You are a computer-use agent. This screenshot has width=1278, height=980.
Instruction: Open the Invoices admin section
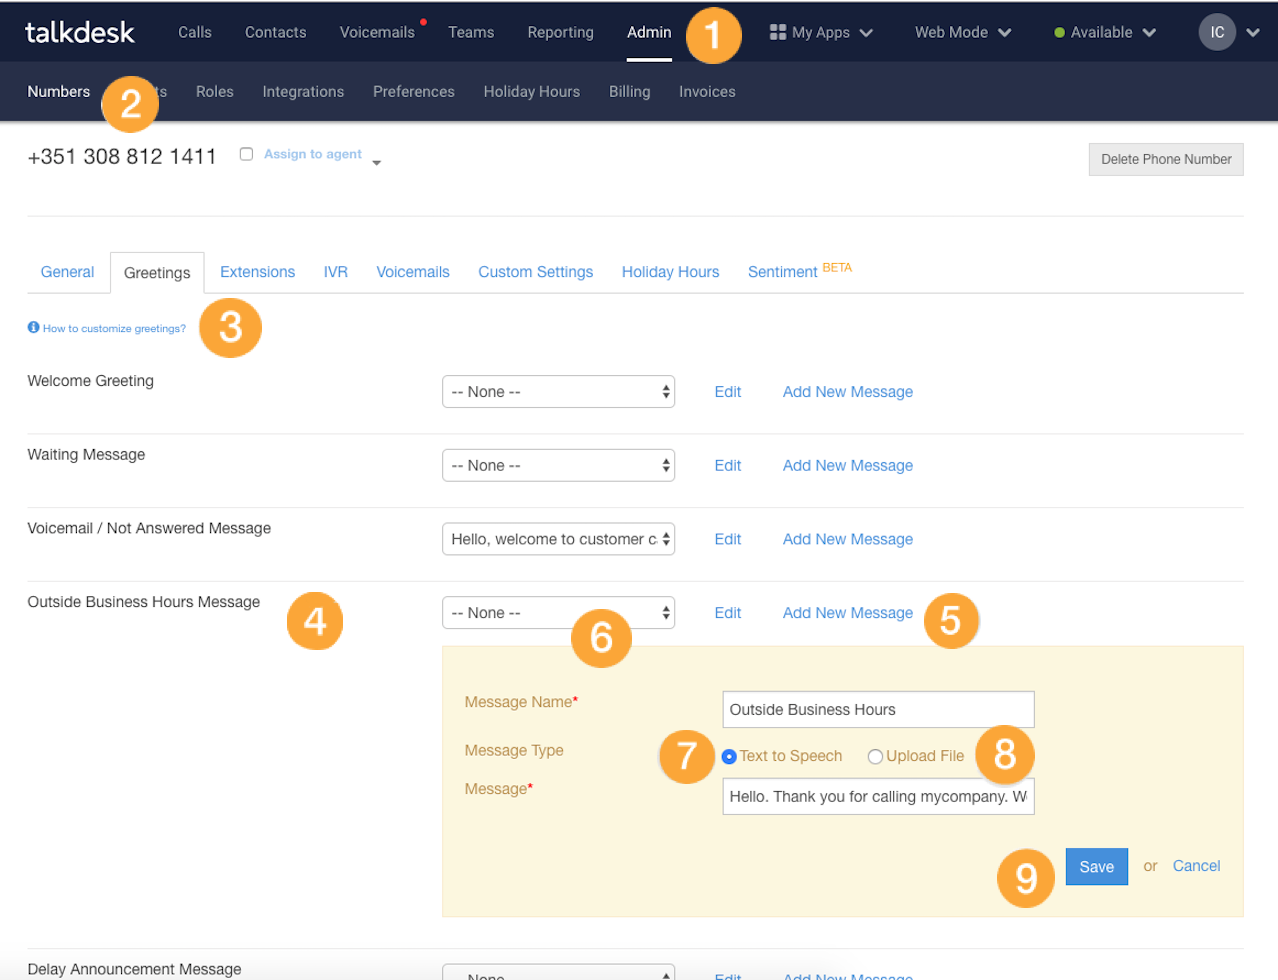(x=707, y=91)
